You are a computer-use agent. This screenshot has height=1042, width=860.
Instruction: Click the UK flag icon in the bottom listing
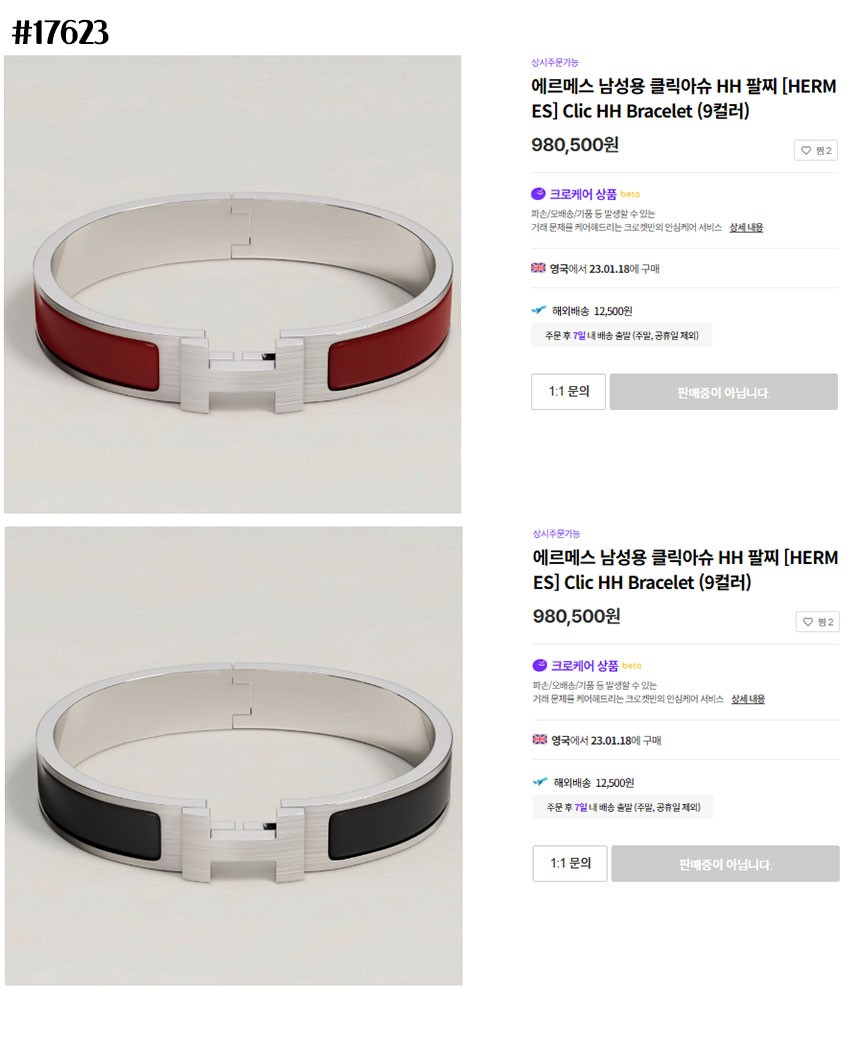pos(539,740)
